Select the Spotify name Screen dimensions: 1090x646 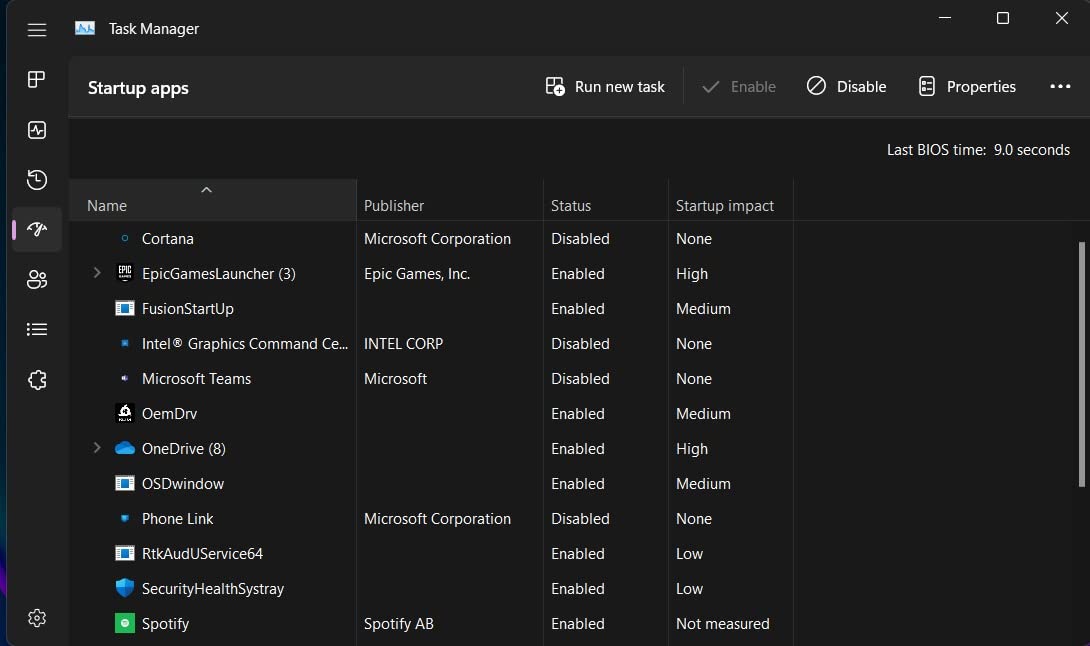click(165, 624)
